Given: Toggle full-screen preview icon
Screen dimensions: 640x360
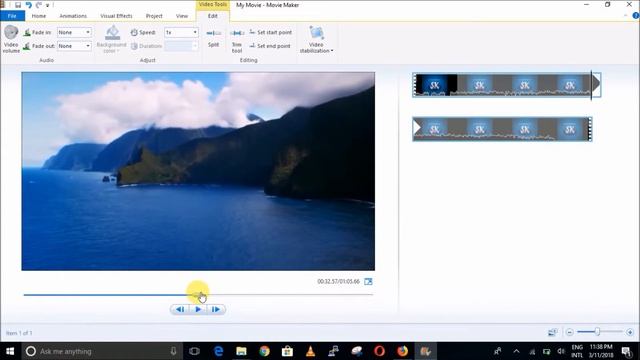Looking at the screenshot, I should [x=368, y=282].
